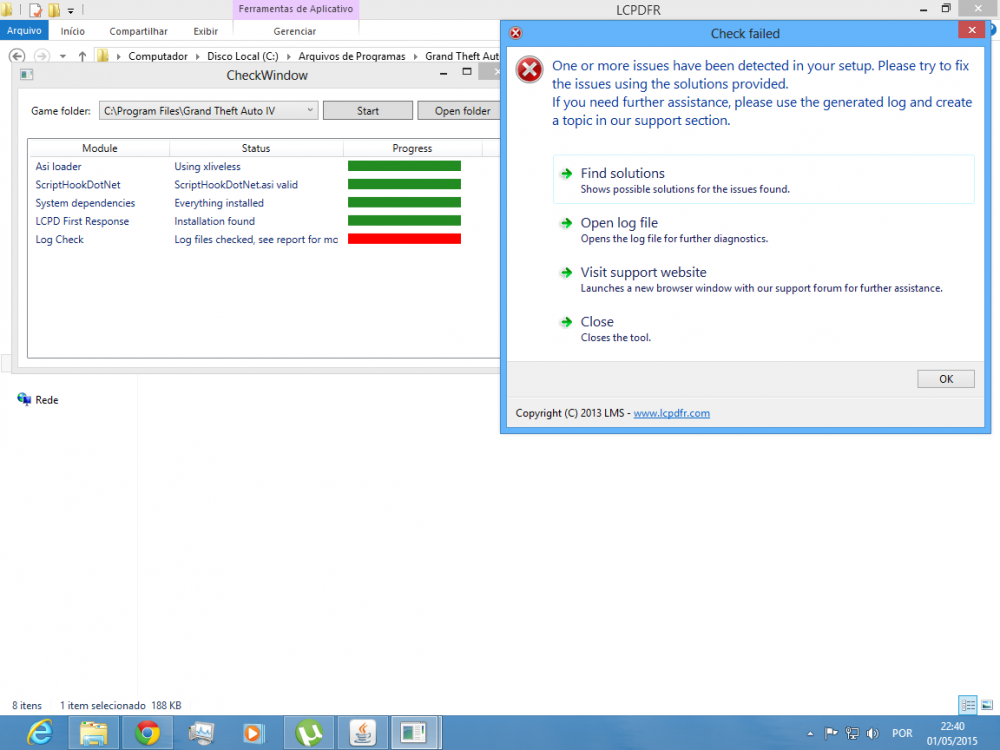Expand the Game folder path dropdown
The image size is (1000, 750).
pos(310,110)
